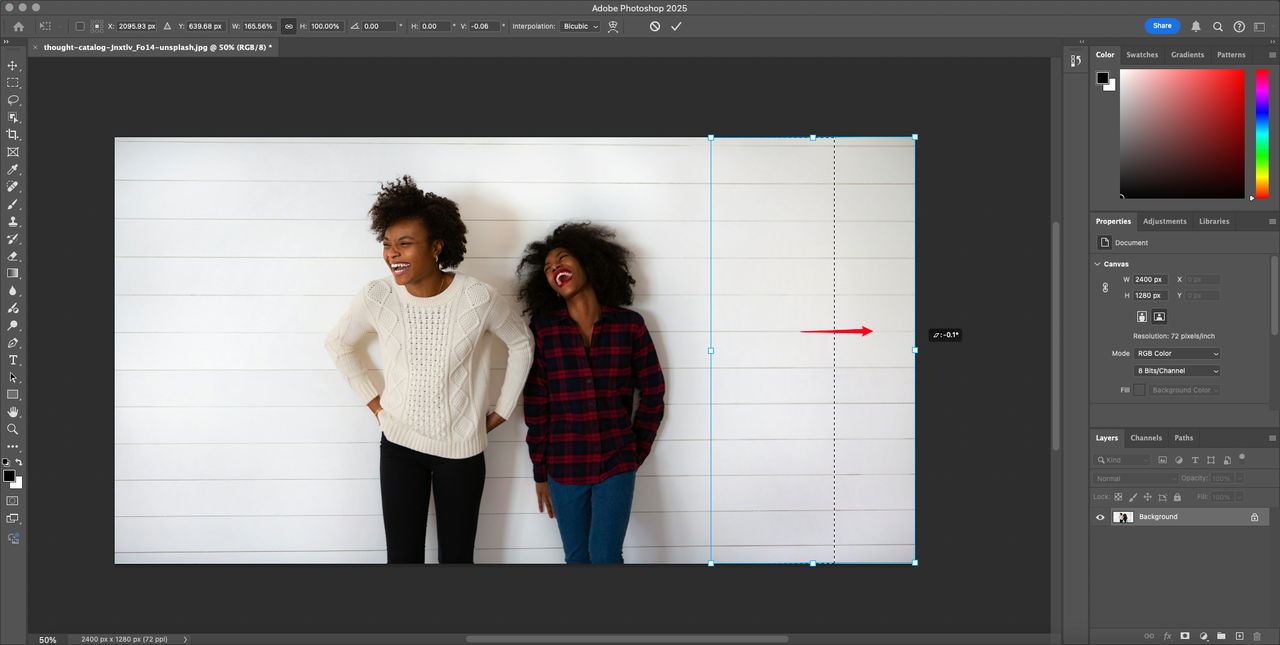Open the Interpolation Bicubic dropdown
Screen dimensions: 1280x645
coord(581,26)
